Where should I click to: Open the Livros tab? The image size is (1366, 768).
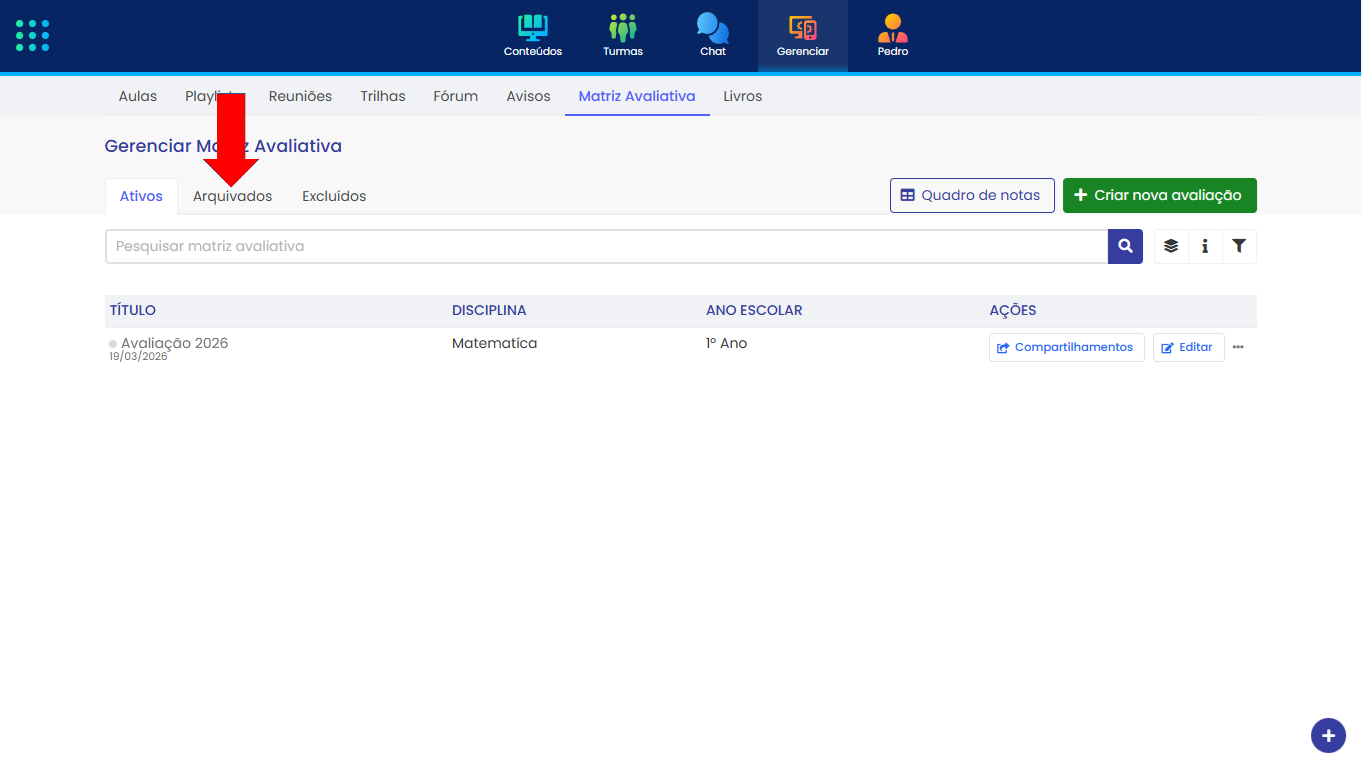(x=743, y=96)
